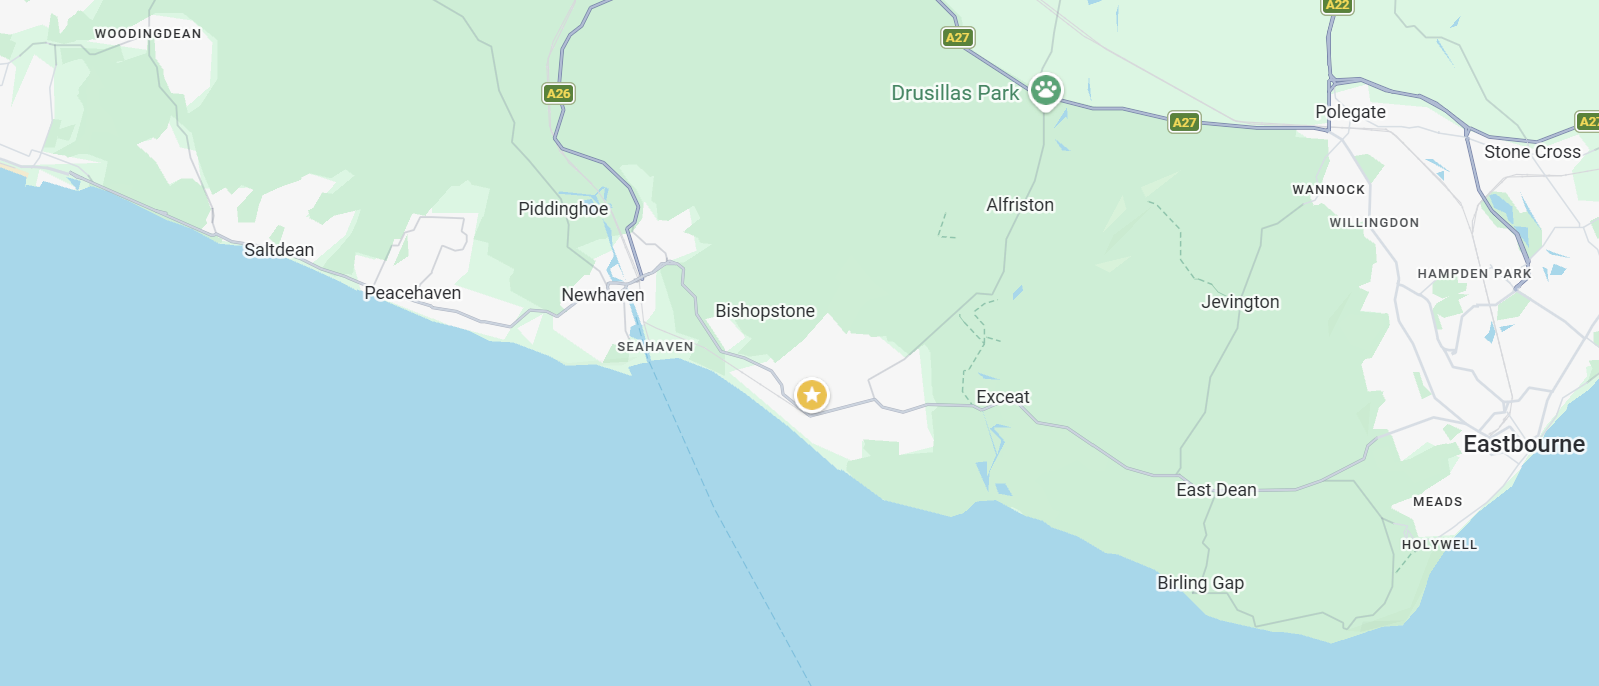
Task: Click the Alfriston village label
Action: point(1020,205)
